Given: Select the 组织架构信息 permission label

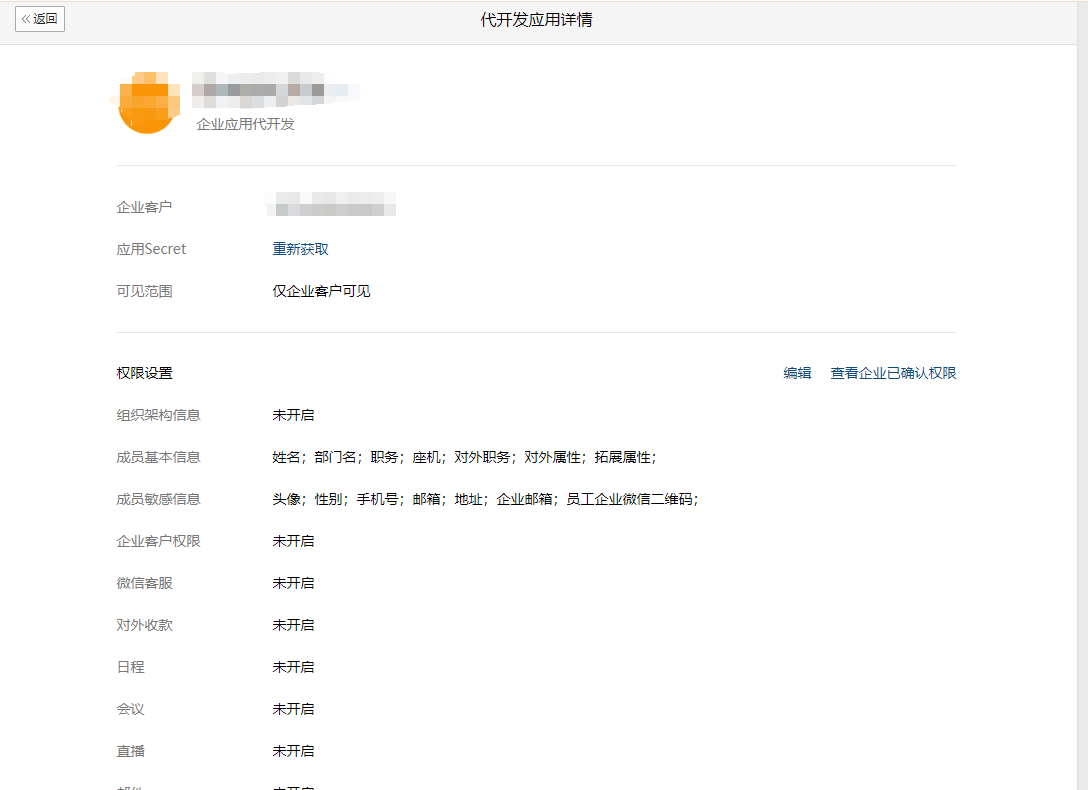Looking at the screenshot, I should pos(158,415).
